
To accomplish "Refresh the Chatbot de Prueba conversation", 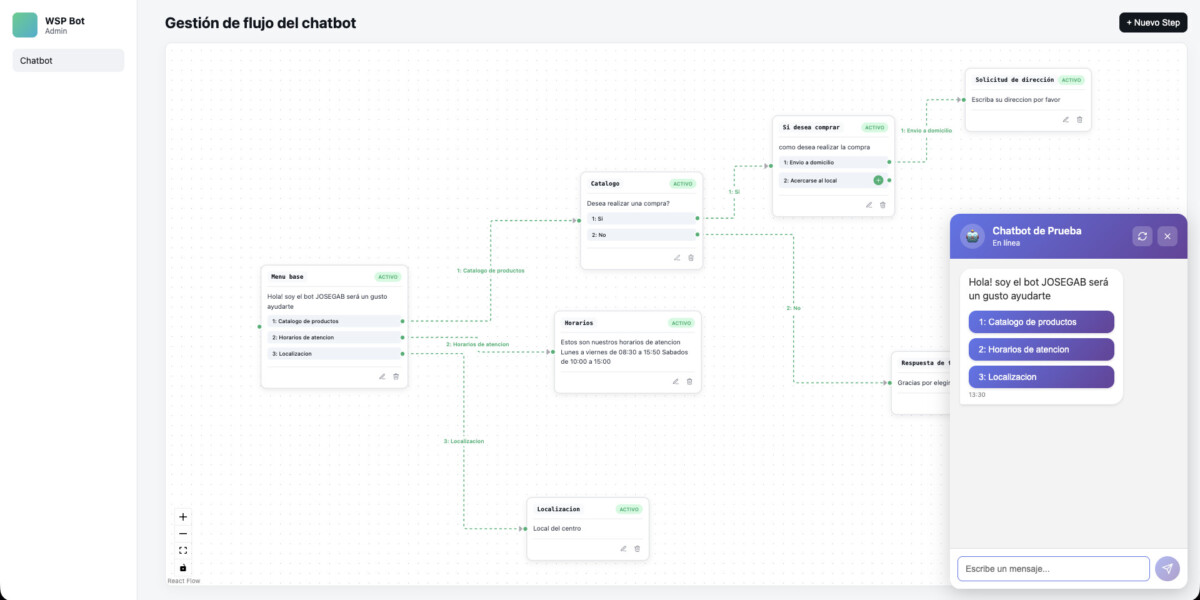I will pyautogui.click(x=1142, y=235).
